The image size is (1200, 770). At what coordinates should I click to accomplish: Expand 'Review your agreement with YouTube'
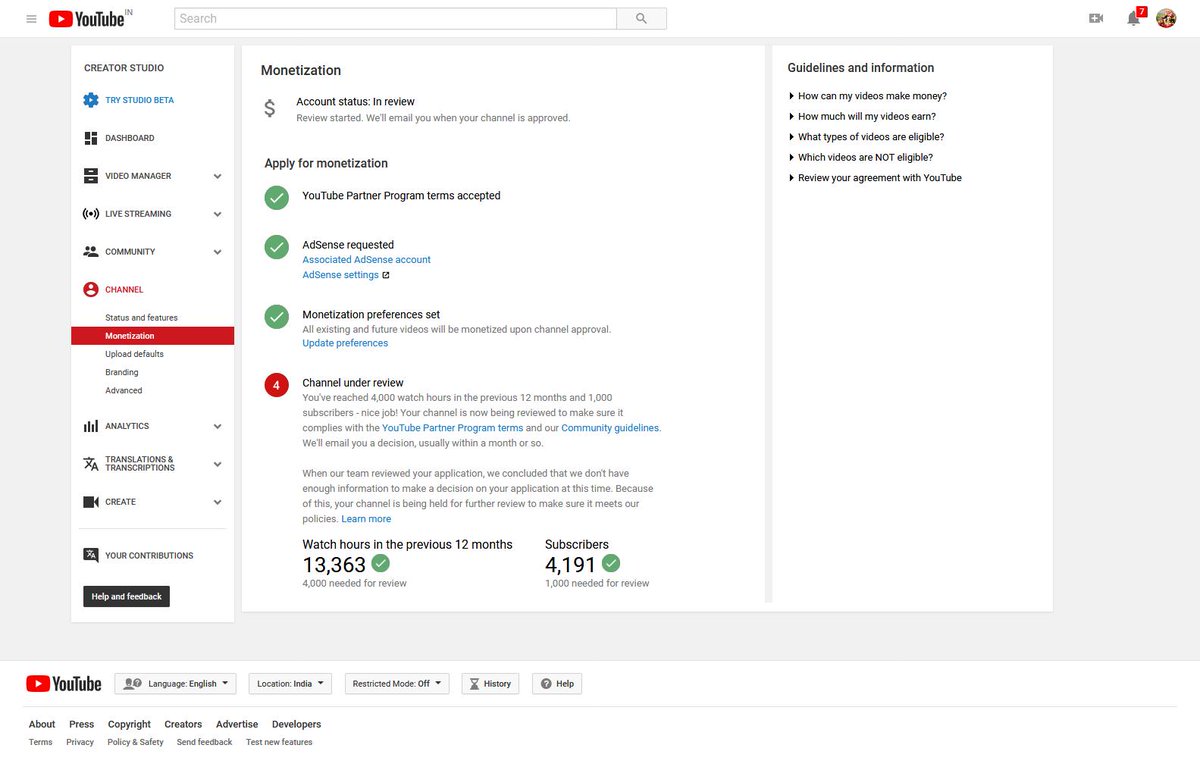coord(875,178)
